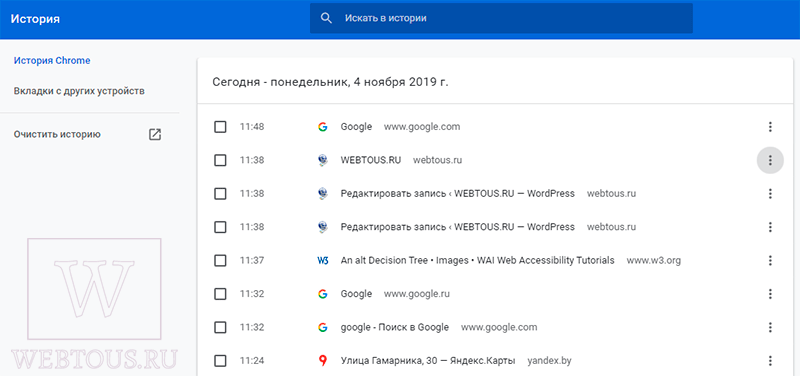Click the 11:37 timestamp
The image size is (800, 376).
tap(252, 261)
